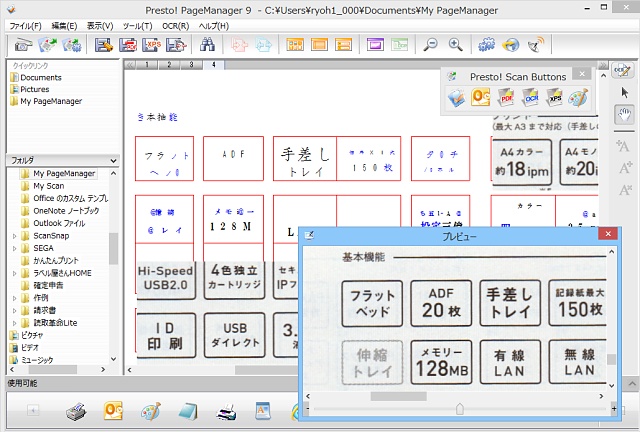This screenshot has width=640, height=432.
Task: Switch to page tab 1
Action: point(147,65)
